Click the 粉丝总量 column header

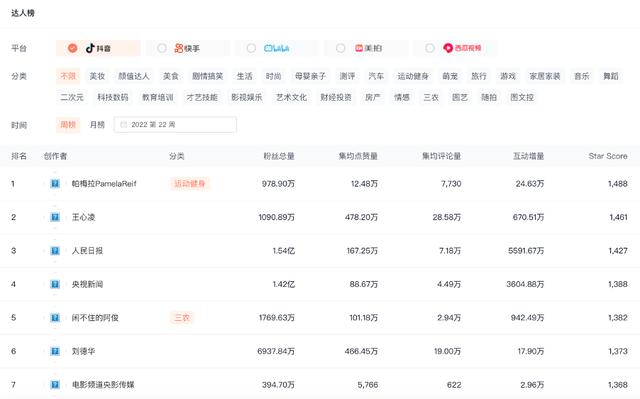(x=279, y=156)
